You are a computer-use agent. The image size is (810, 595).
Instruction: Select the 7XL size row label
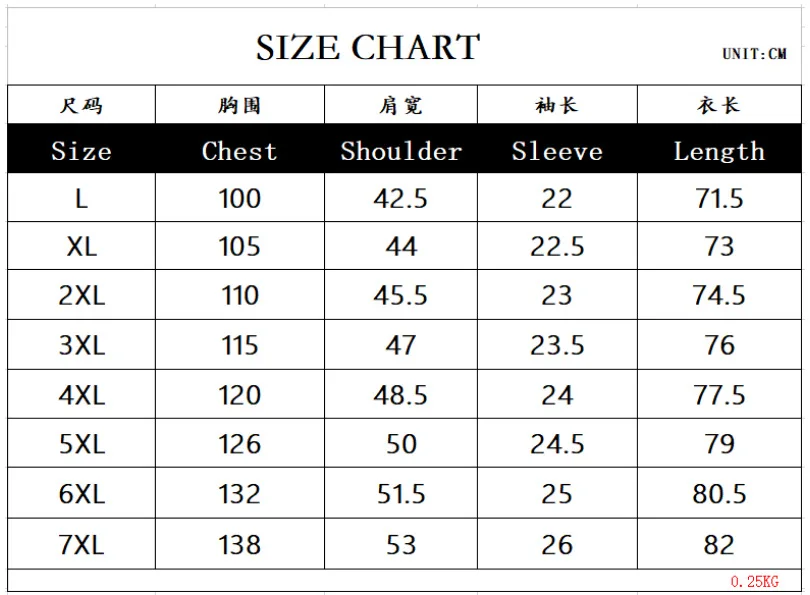tap(81, 545)
